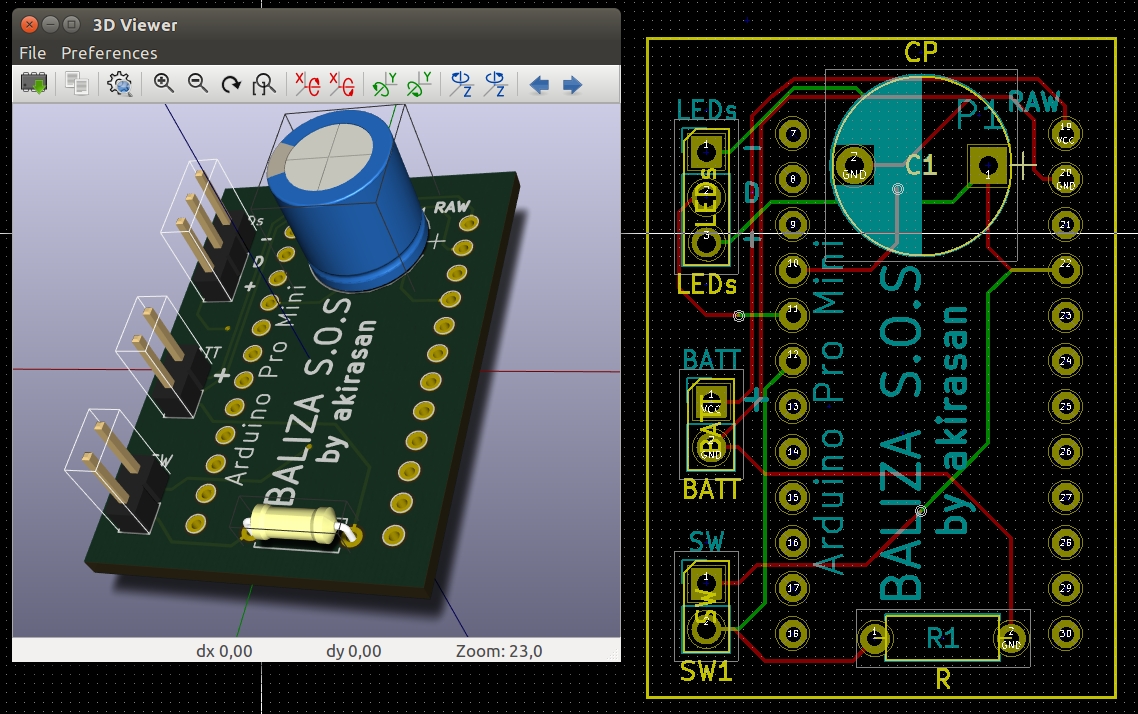
Task: Click the CP value label above the capacitor
Action: 921,52
